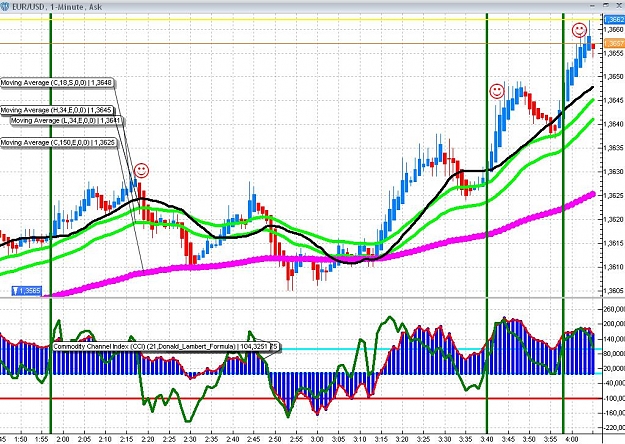Click the 4:00 time axis label
625x444 pixels.
pyautogui.click(x=572, y=439)
